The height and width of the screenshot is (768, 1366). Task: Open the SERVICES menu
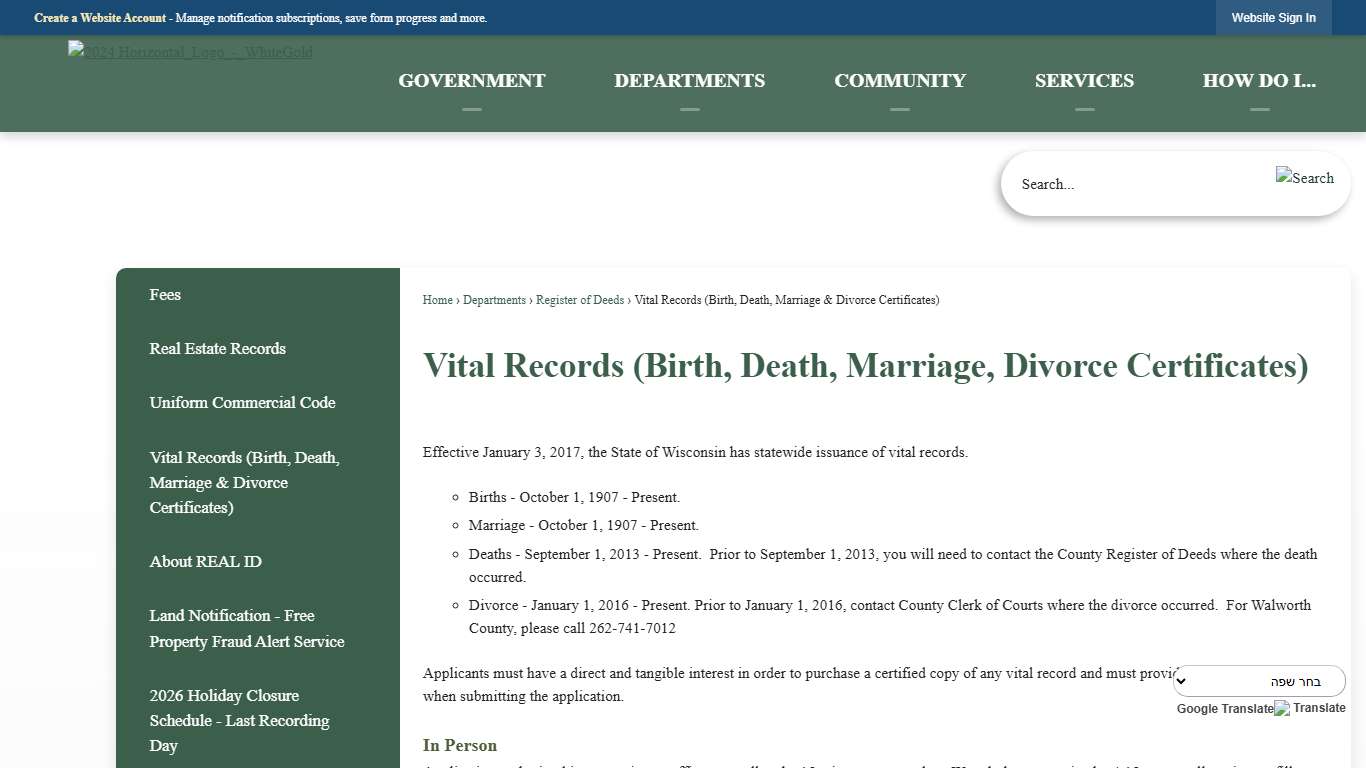(1084, 80)
